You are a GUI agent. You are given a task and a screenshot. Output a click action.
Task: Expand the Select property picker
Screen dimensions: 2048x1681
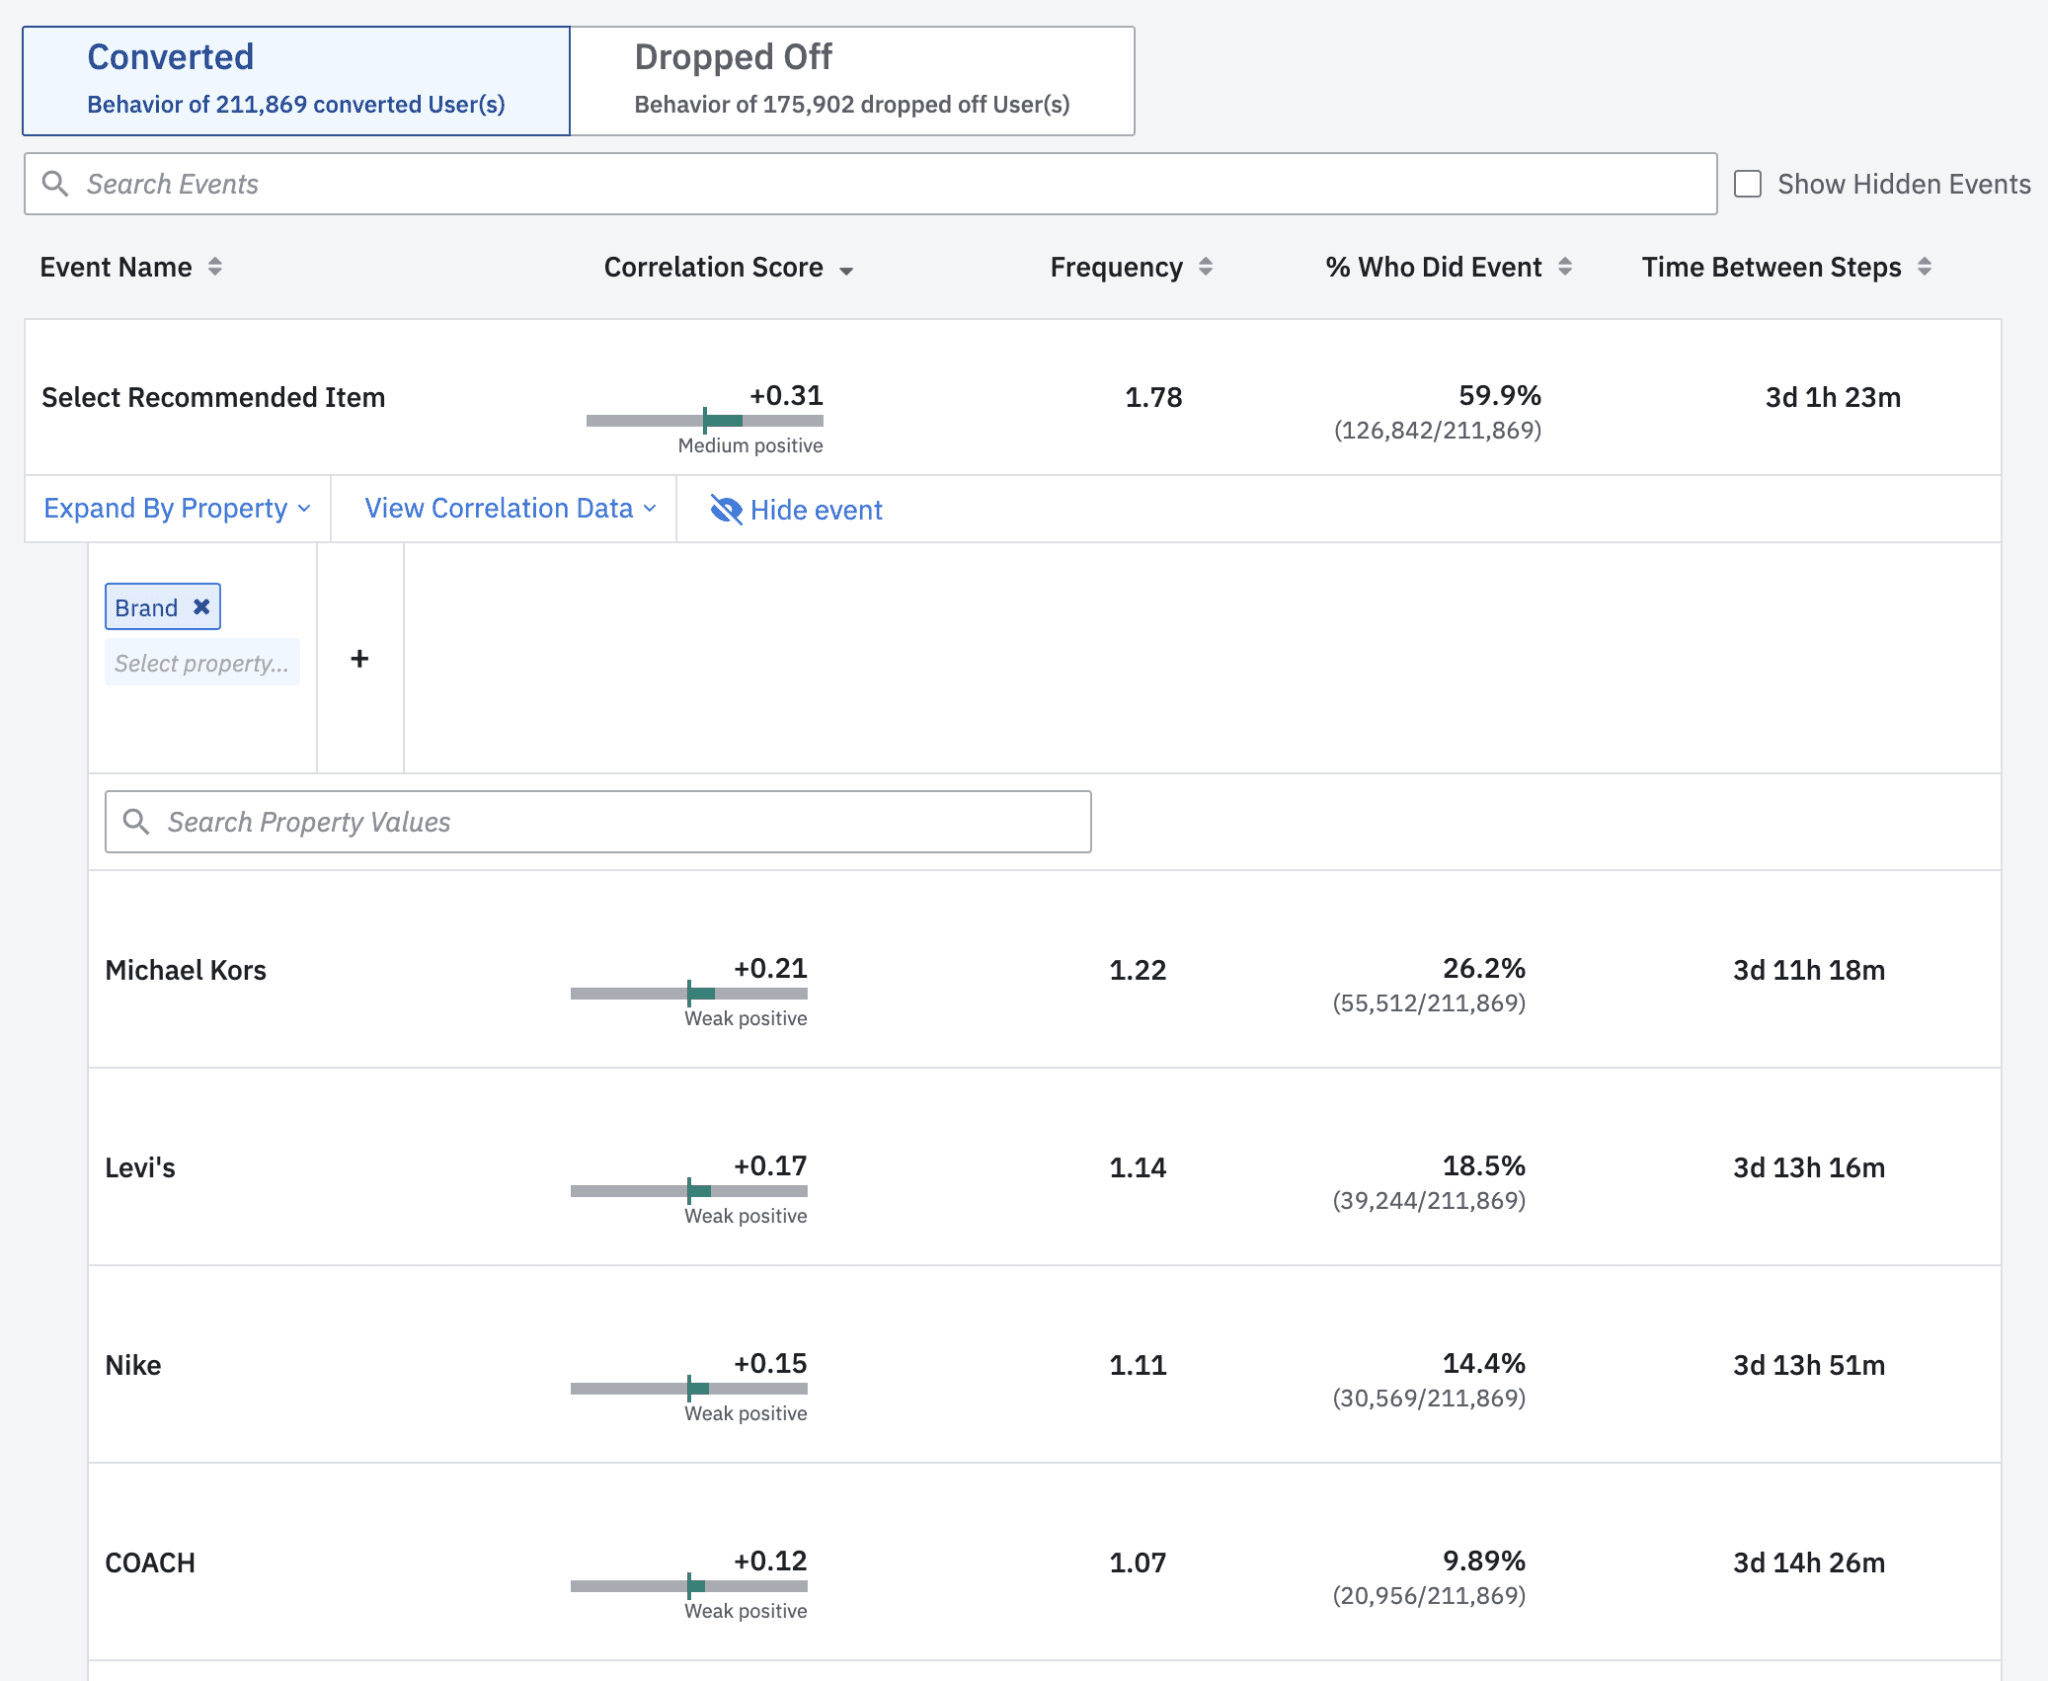pos(202,661)
